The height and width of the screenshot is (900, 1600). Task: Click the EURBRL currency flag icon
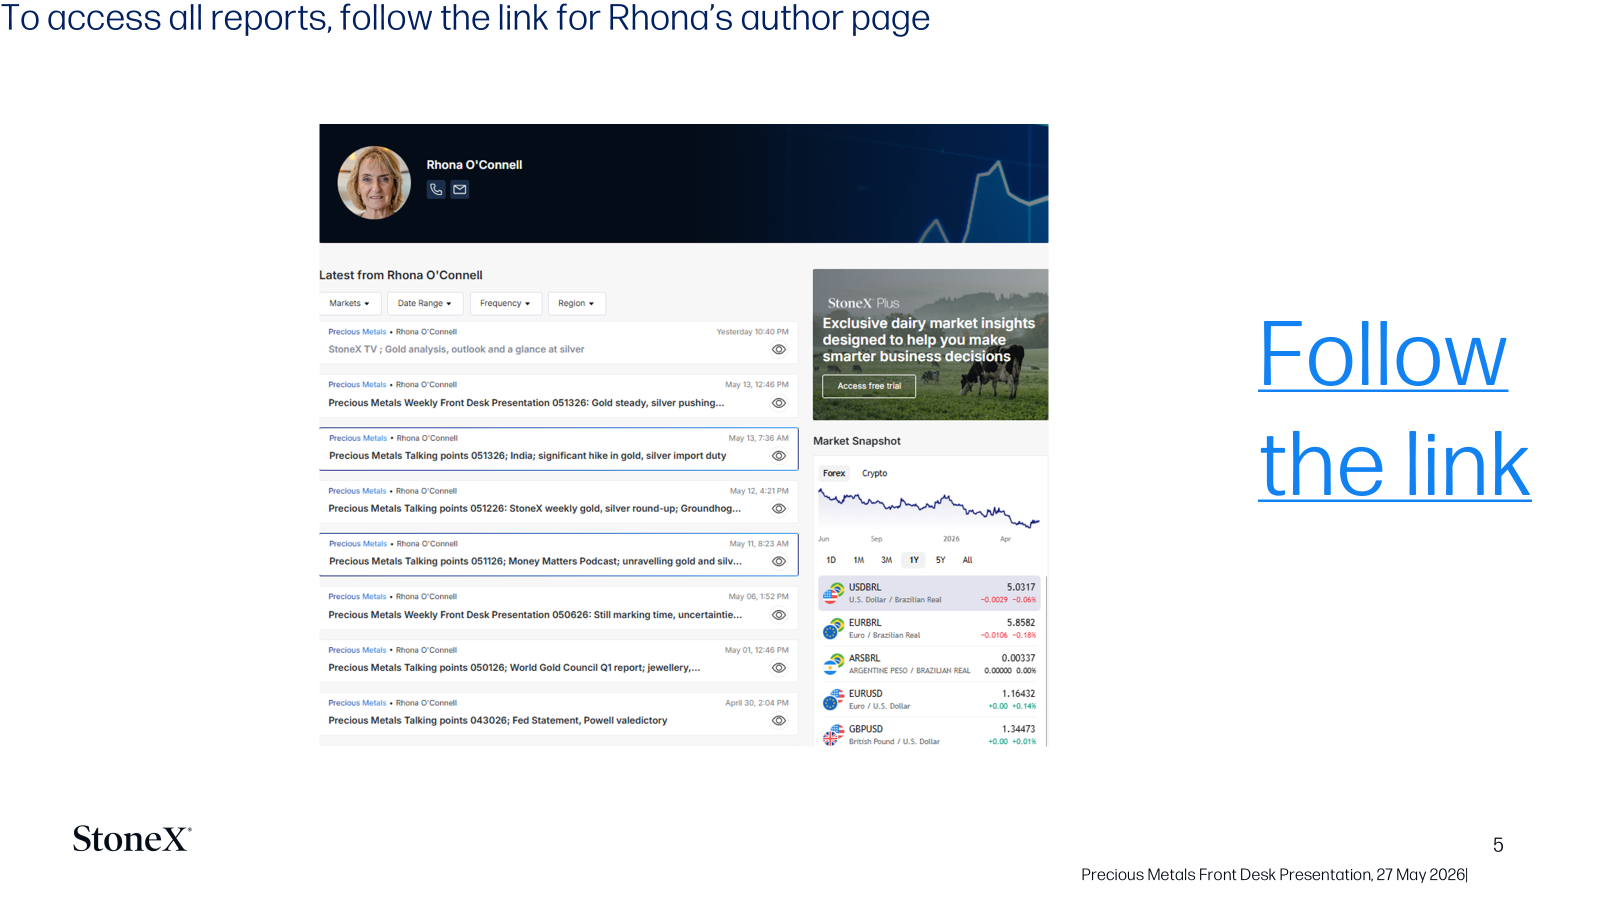834,628
